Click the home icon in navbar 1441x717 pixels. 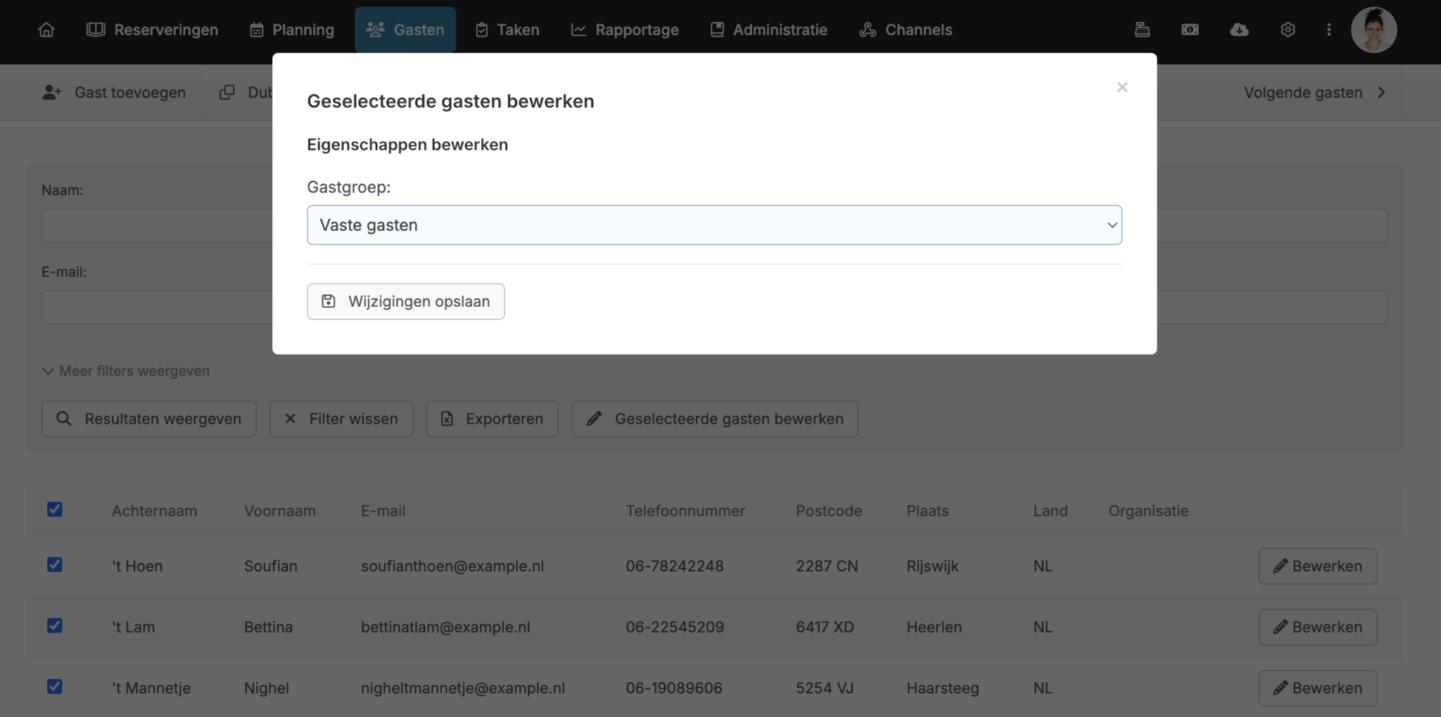pos(46,30)
